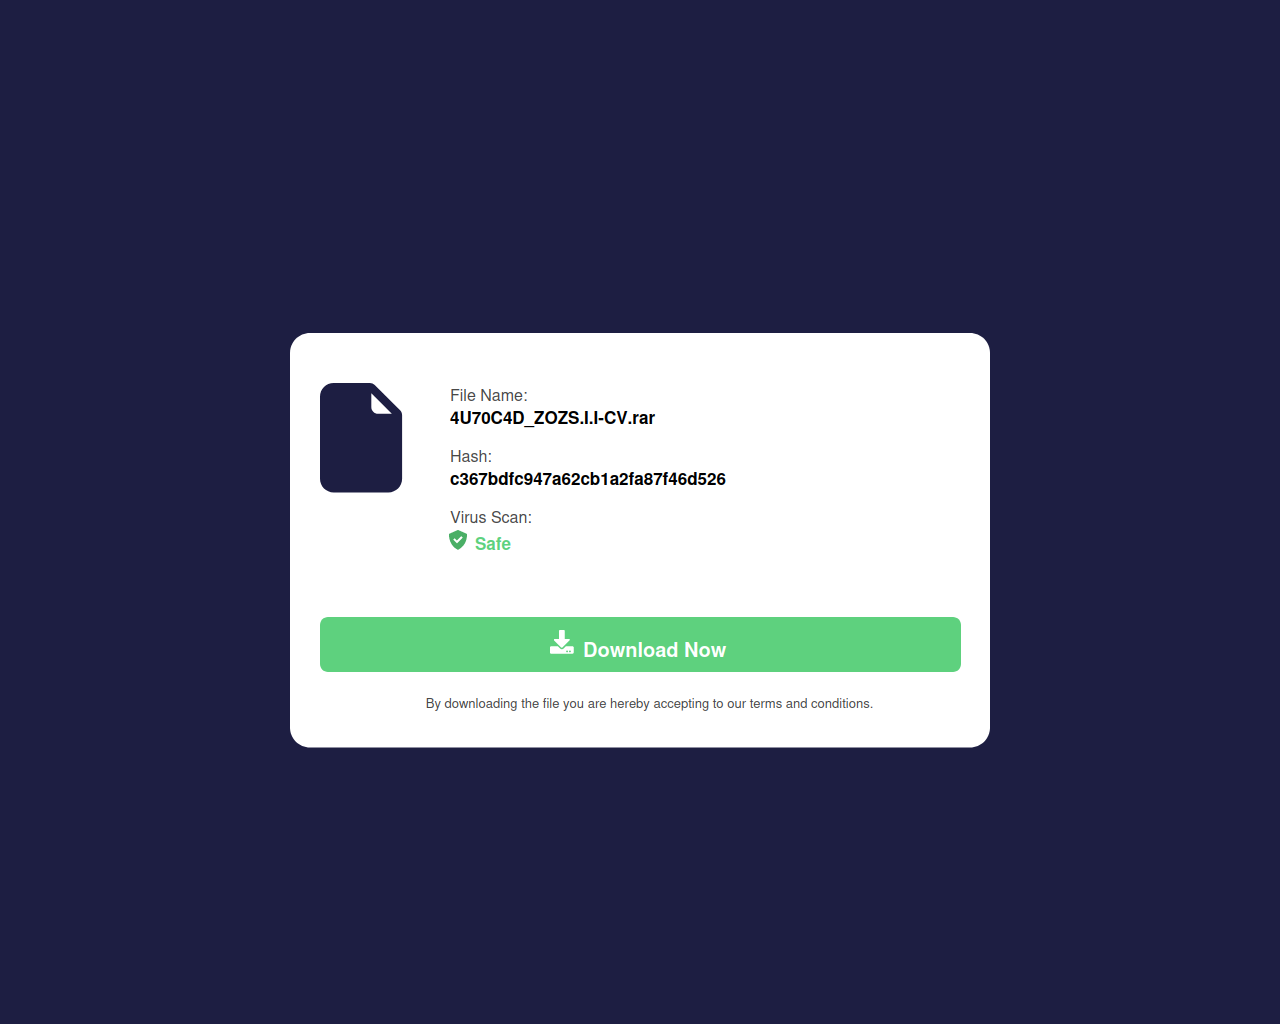Click the Virus Scan: label
The width and height of the screenshot is (1280, 1024).
pyautogui.click(x=491, y=518)
